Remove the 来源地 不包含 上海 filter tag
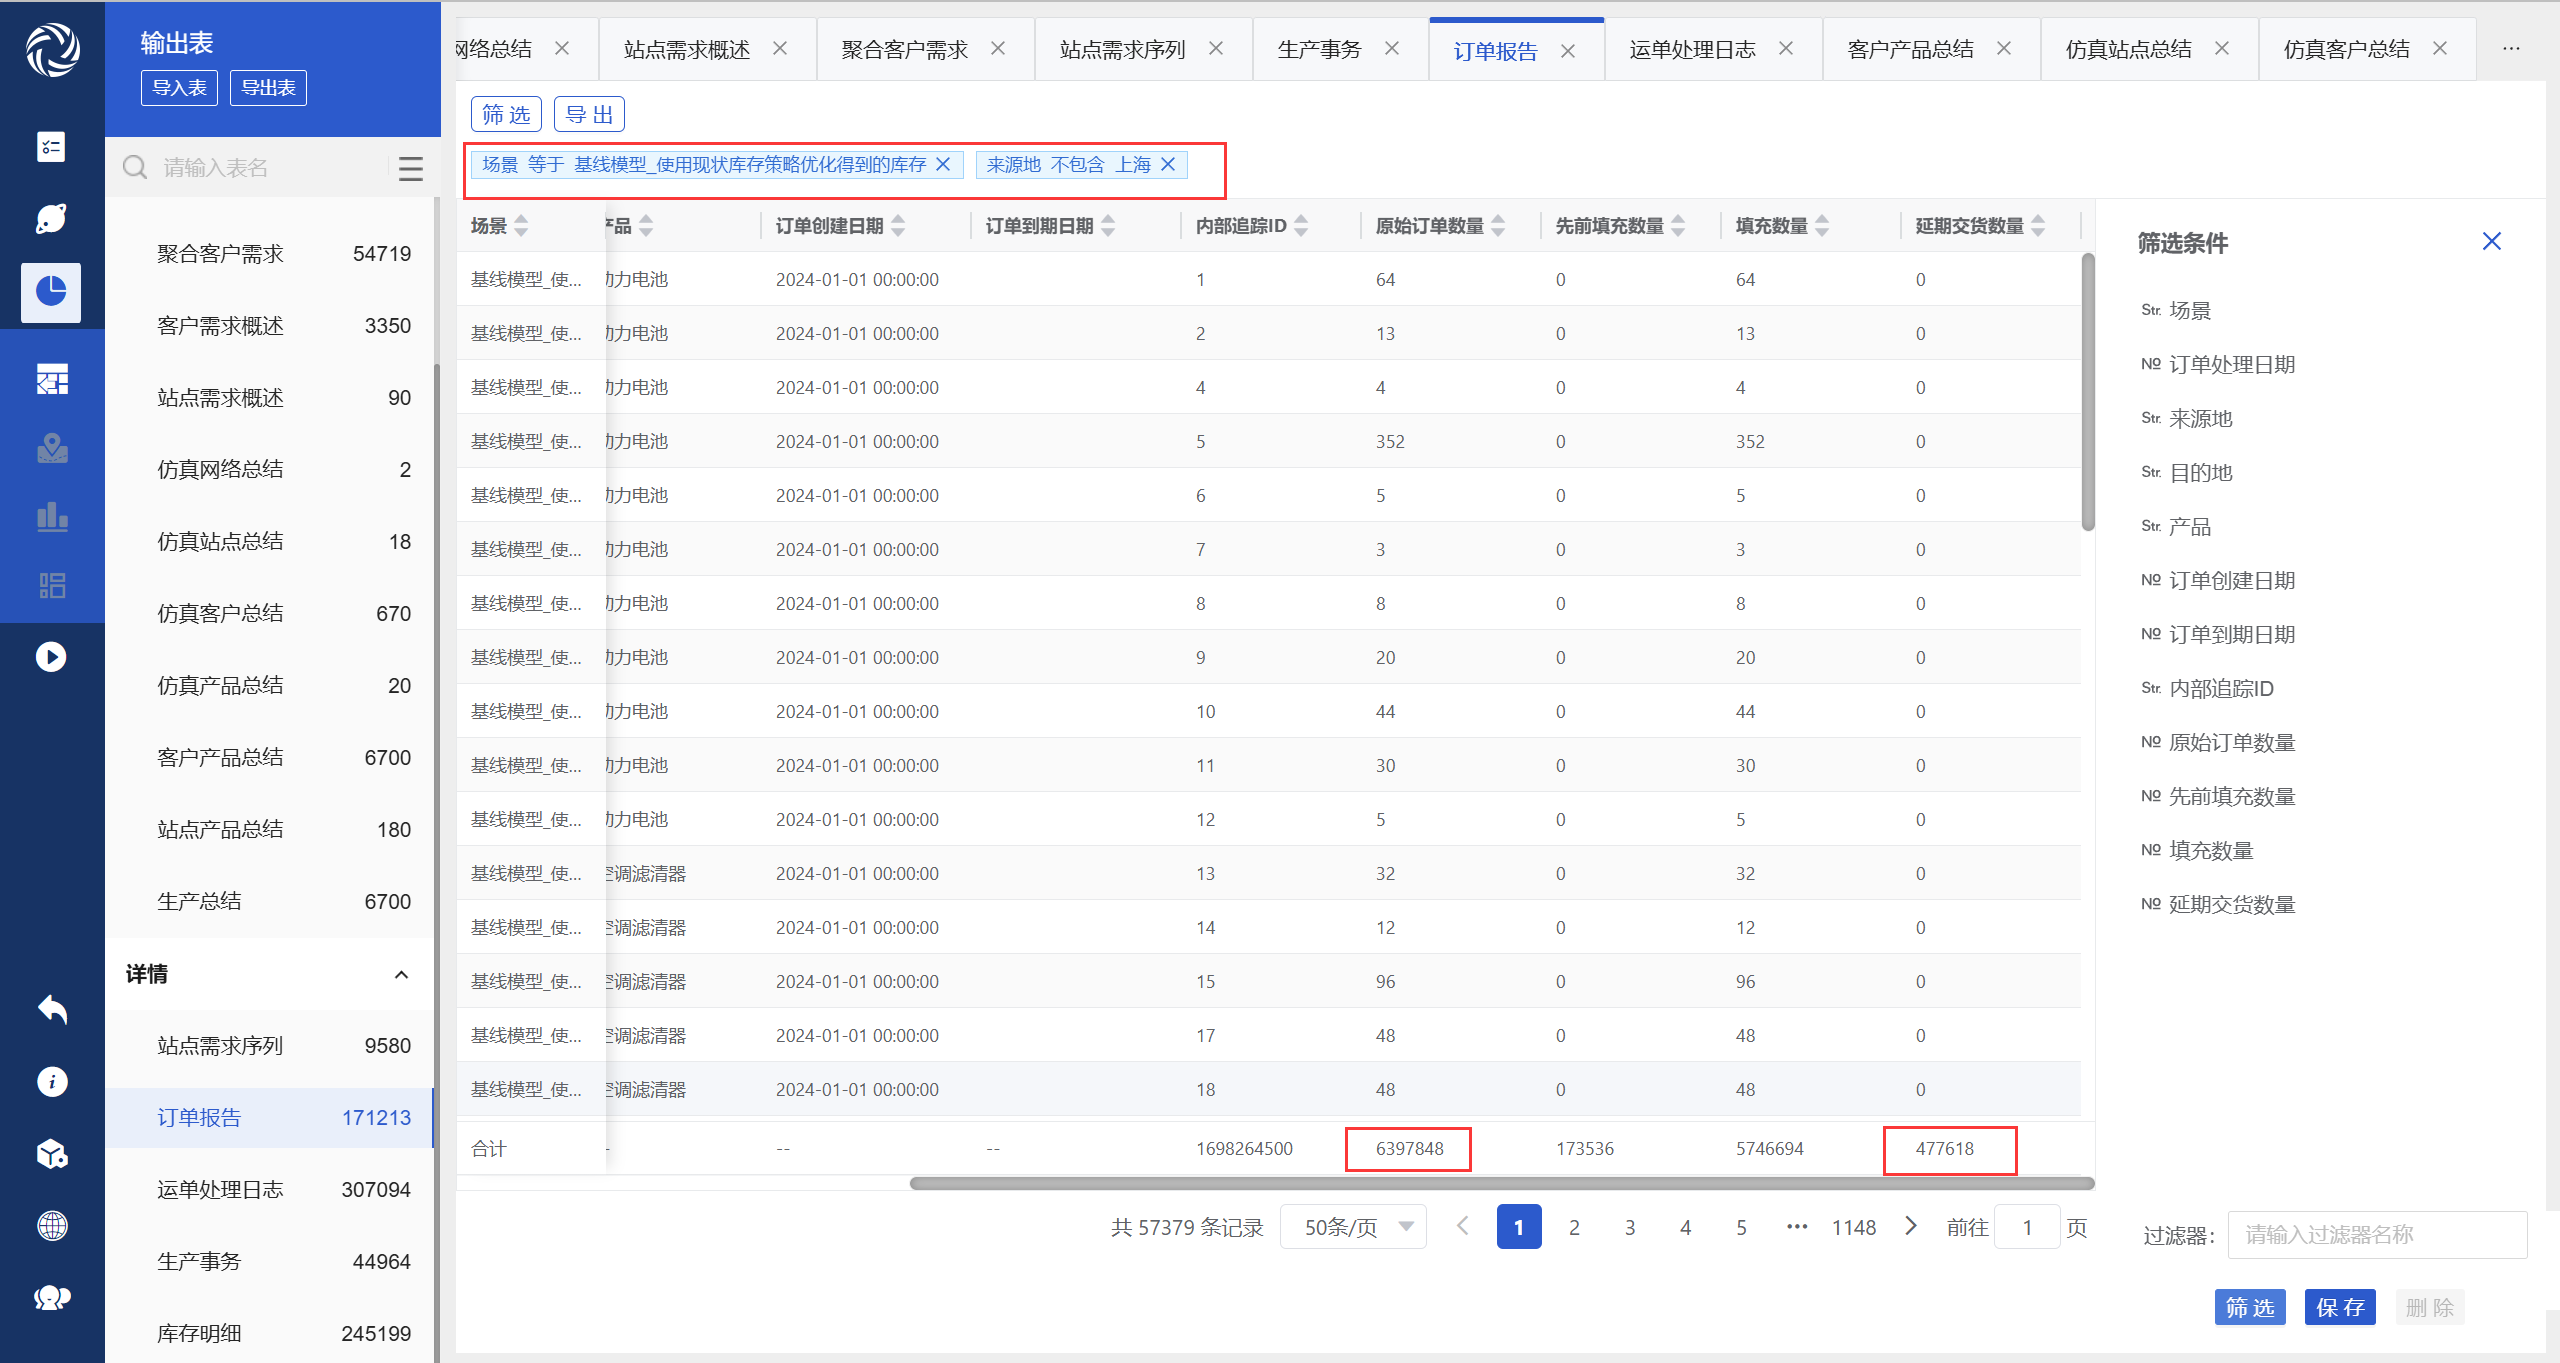2560x1363 pixels. coord(1168,165)
